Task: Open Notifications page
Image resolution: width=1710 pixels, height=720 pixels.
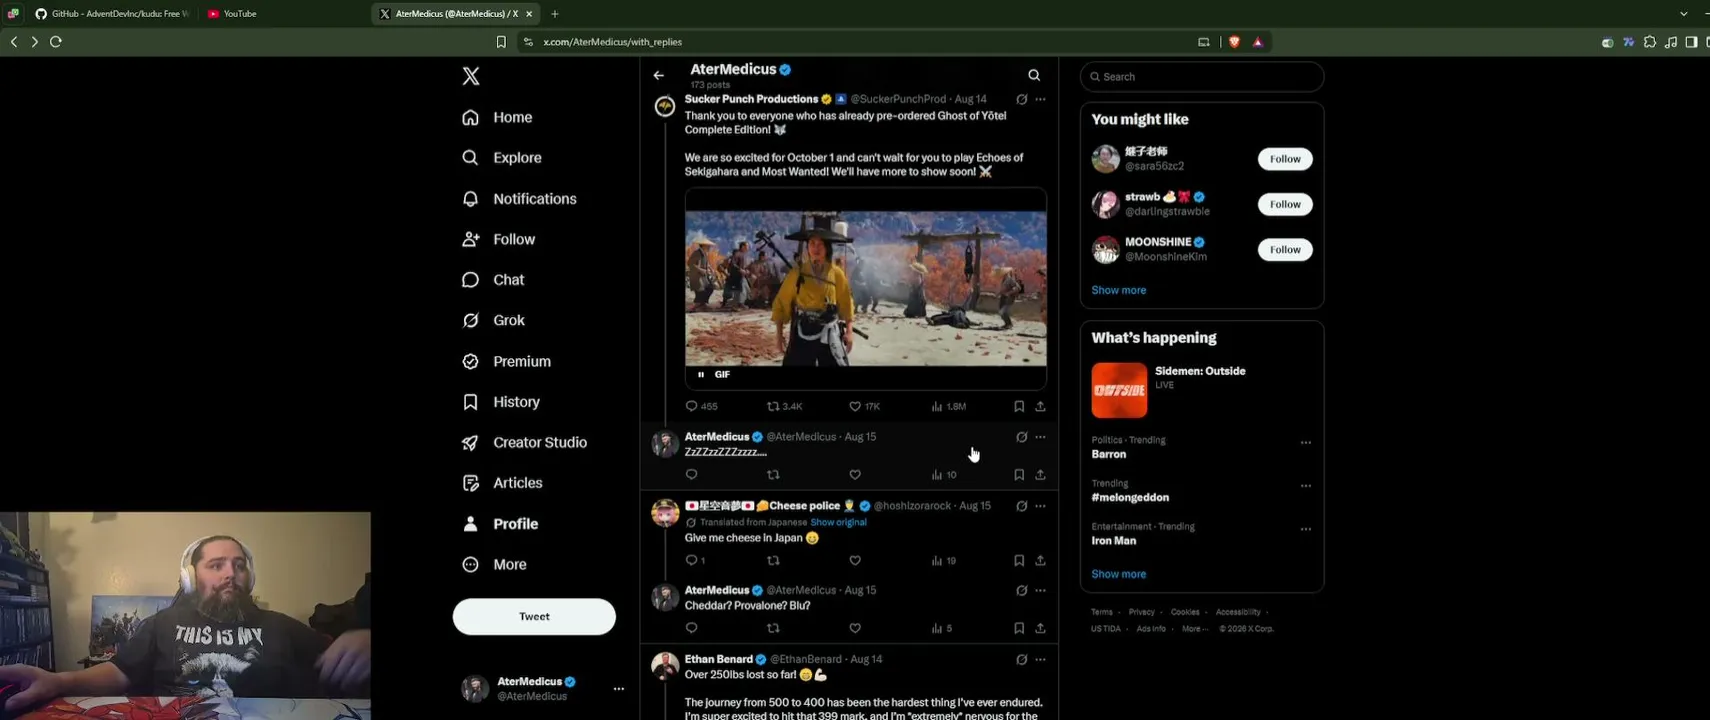Action: [519, 199]
